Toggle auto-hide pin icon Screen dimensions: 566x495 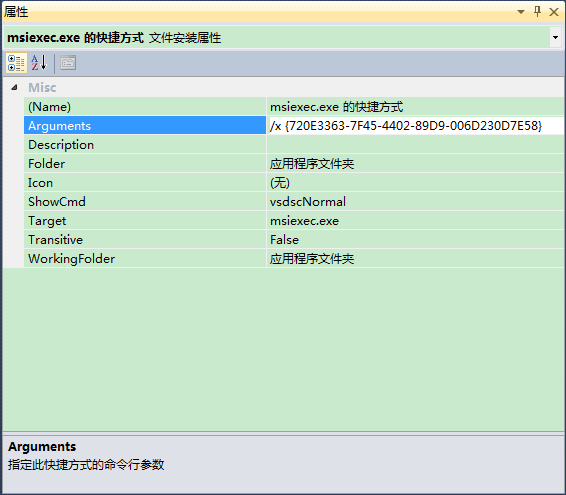[x=537, y=12]
